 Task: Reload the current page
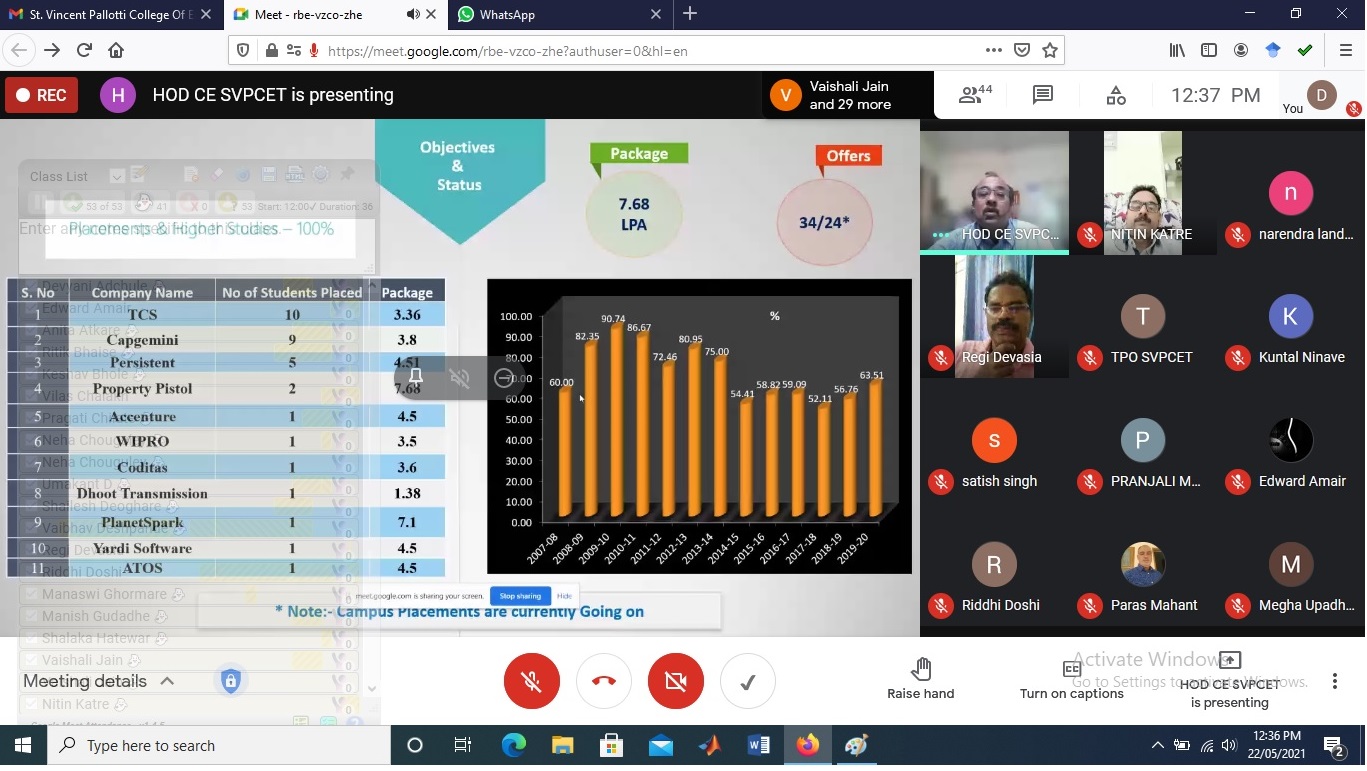84,50
